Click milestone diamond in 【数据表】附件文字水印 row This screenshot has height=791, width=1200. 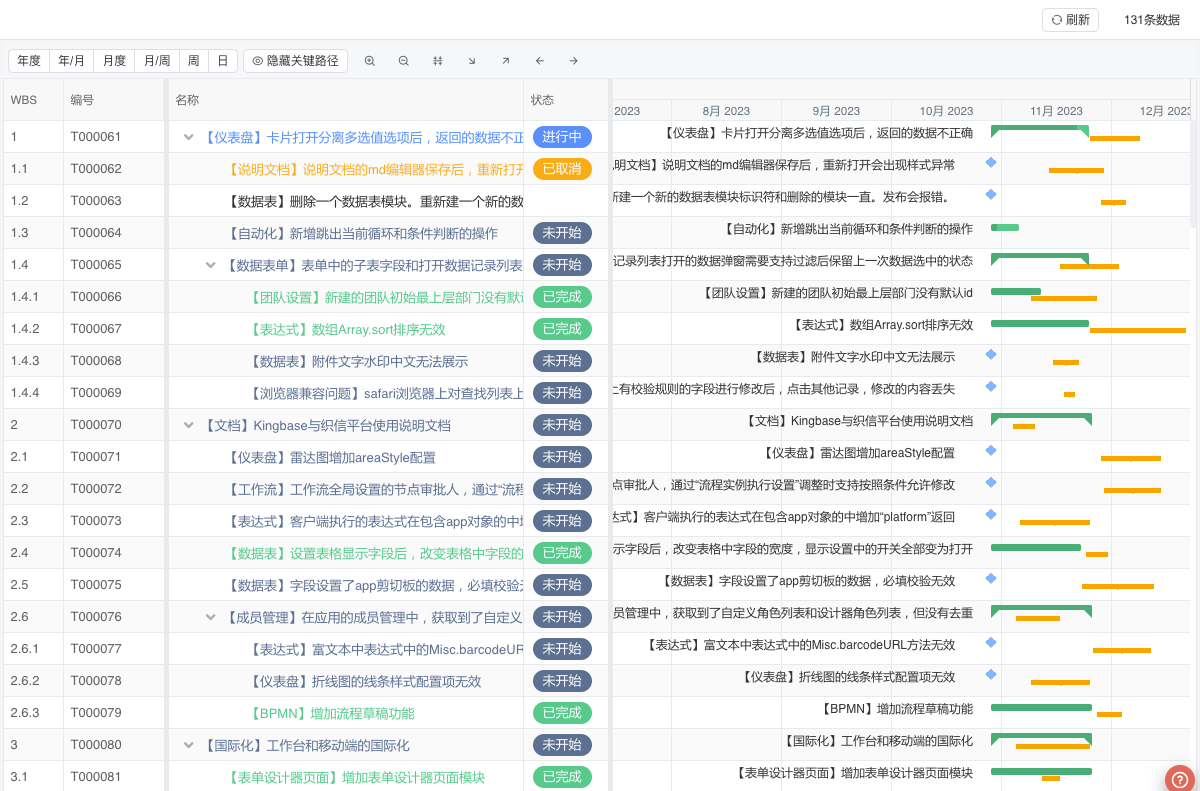(991, 354)
